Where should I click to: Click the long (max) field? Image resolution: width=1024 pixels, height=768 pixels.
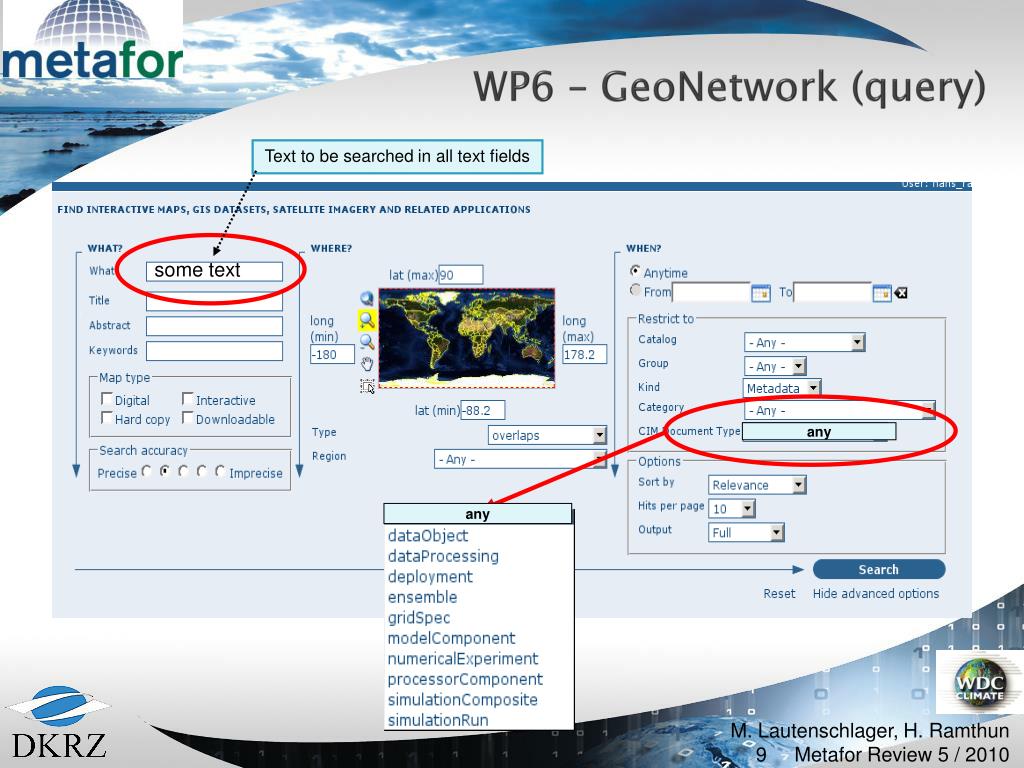pos(584,355)
